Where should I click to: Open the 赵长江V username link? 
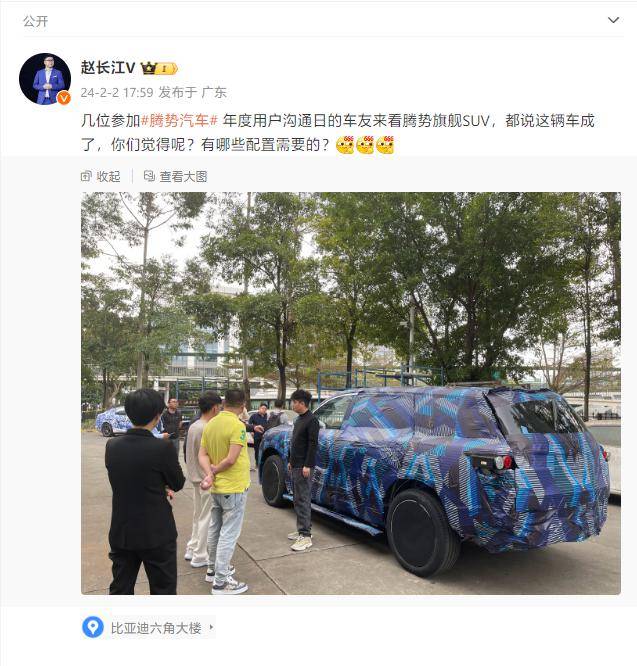pyautogui.click(x=108, y=68)
